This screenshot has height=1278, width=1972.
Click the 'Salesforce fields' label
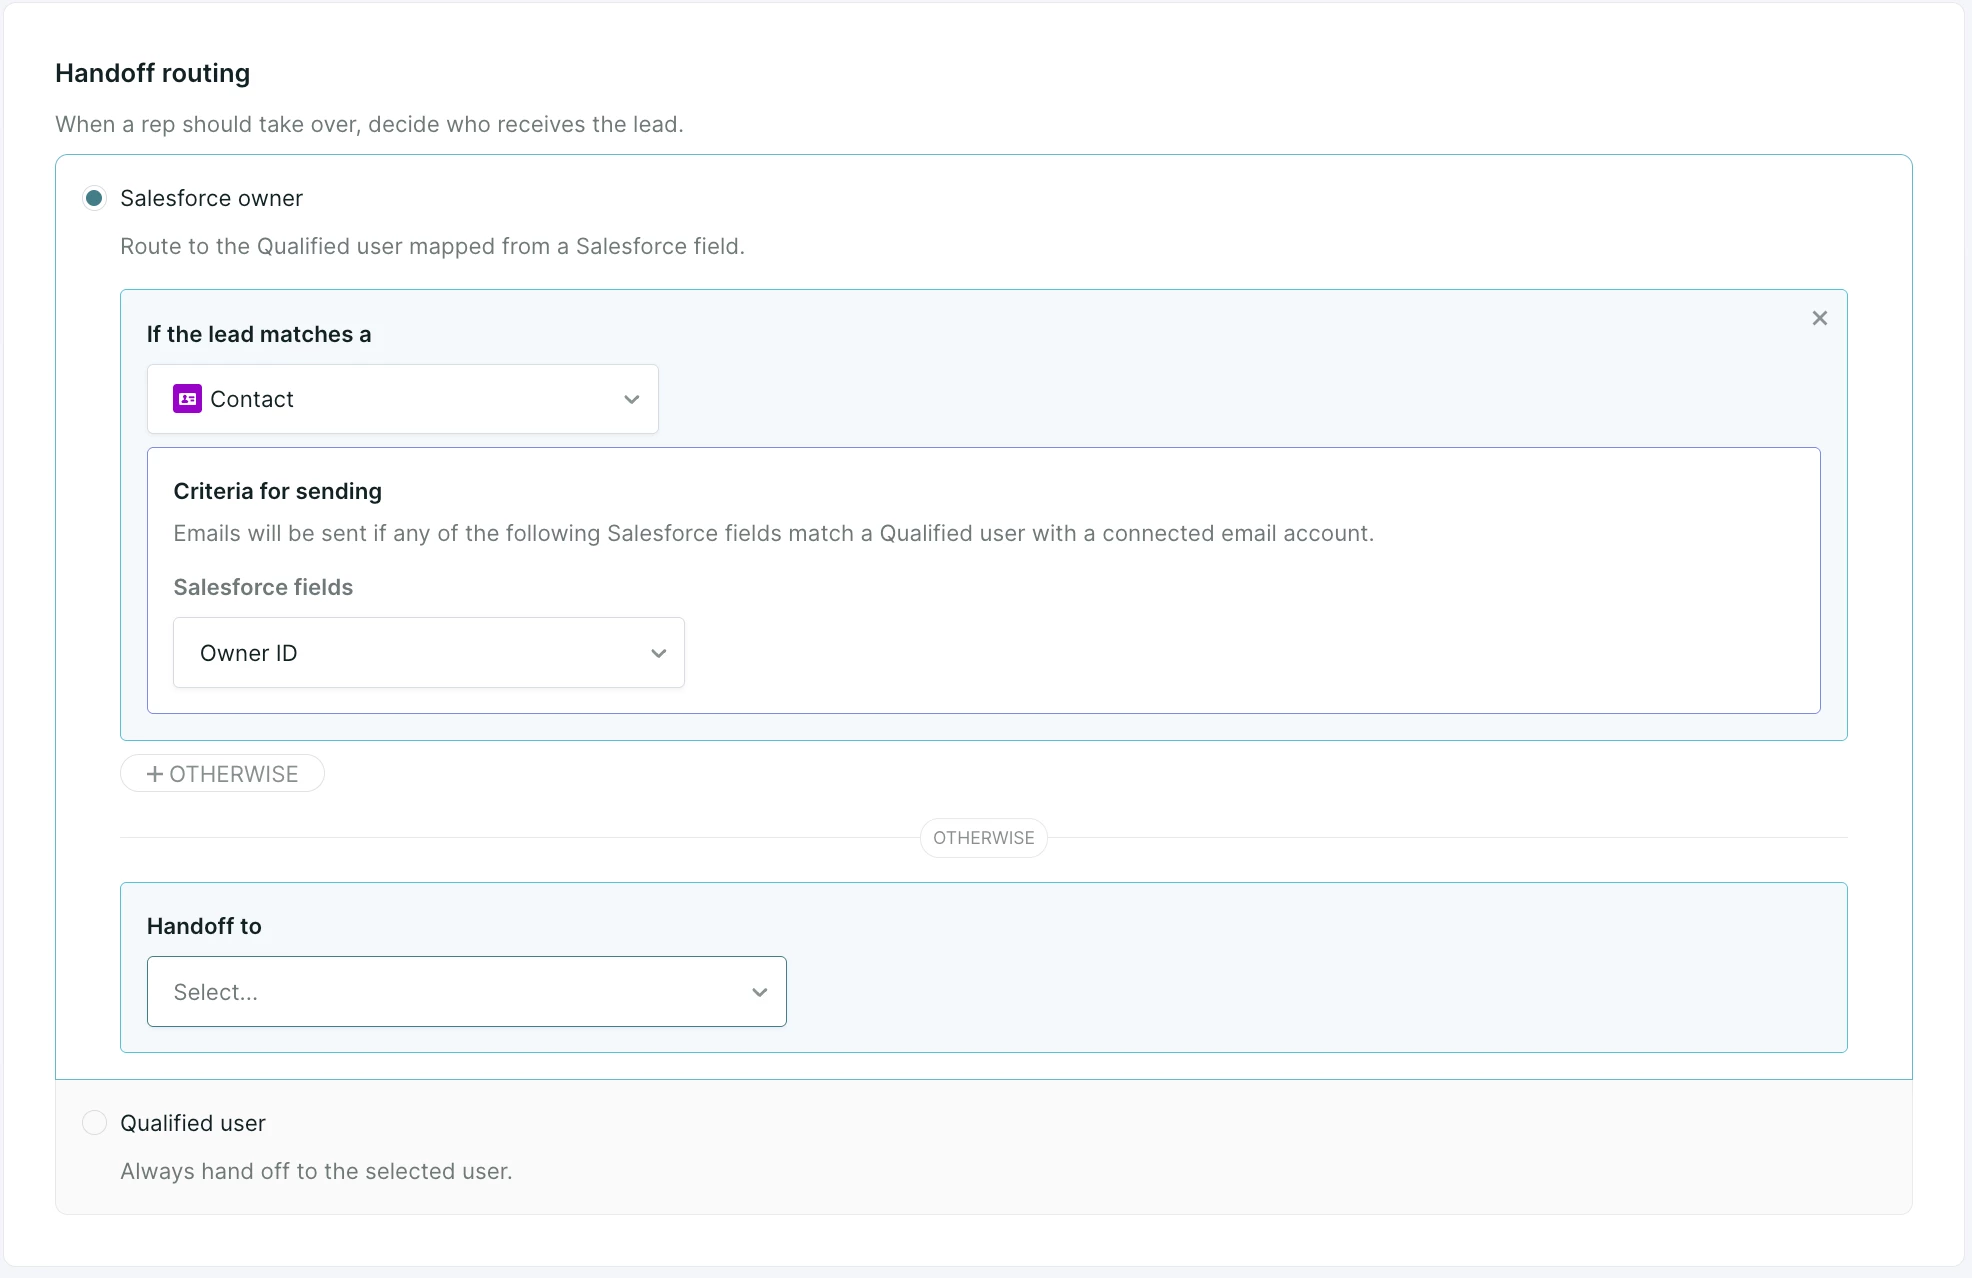pos(263,587)
